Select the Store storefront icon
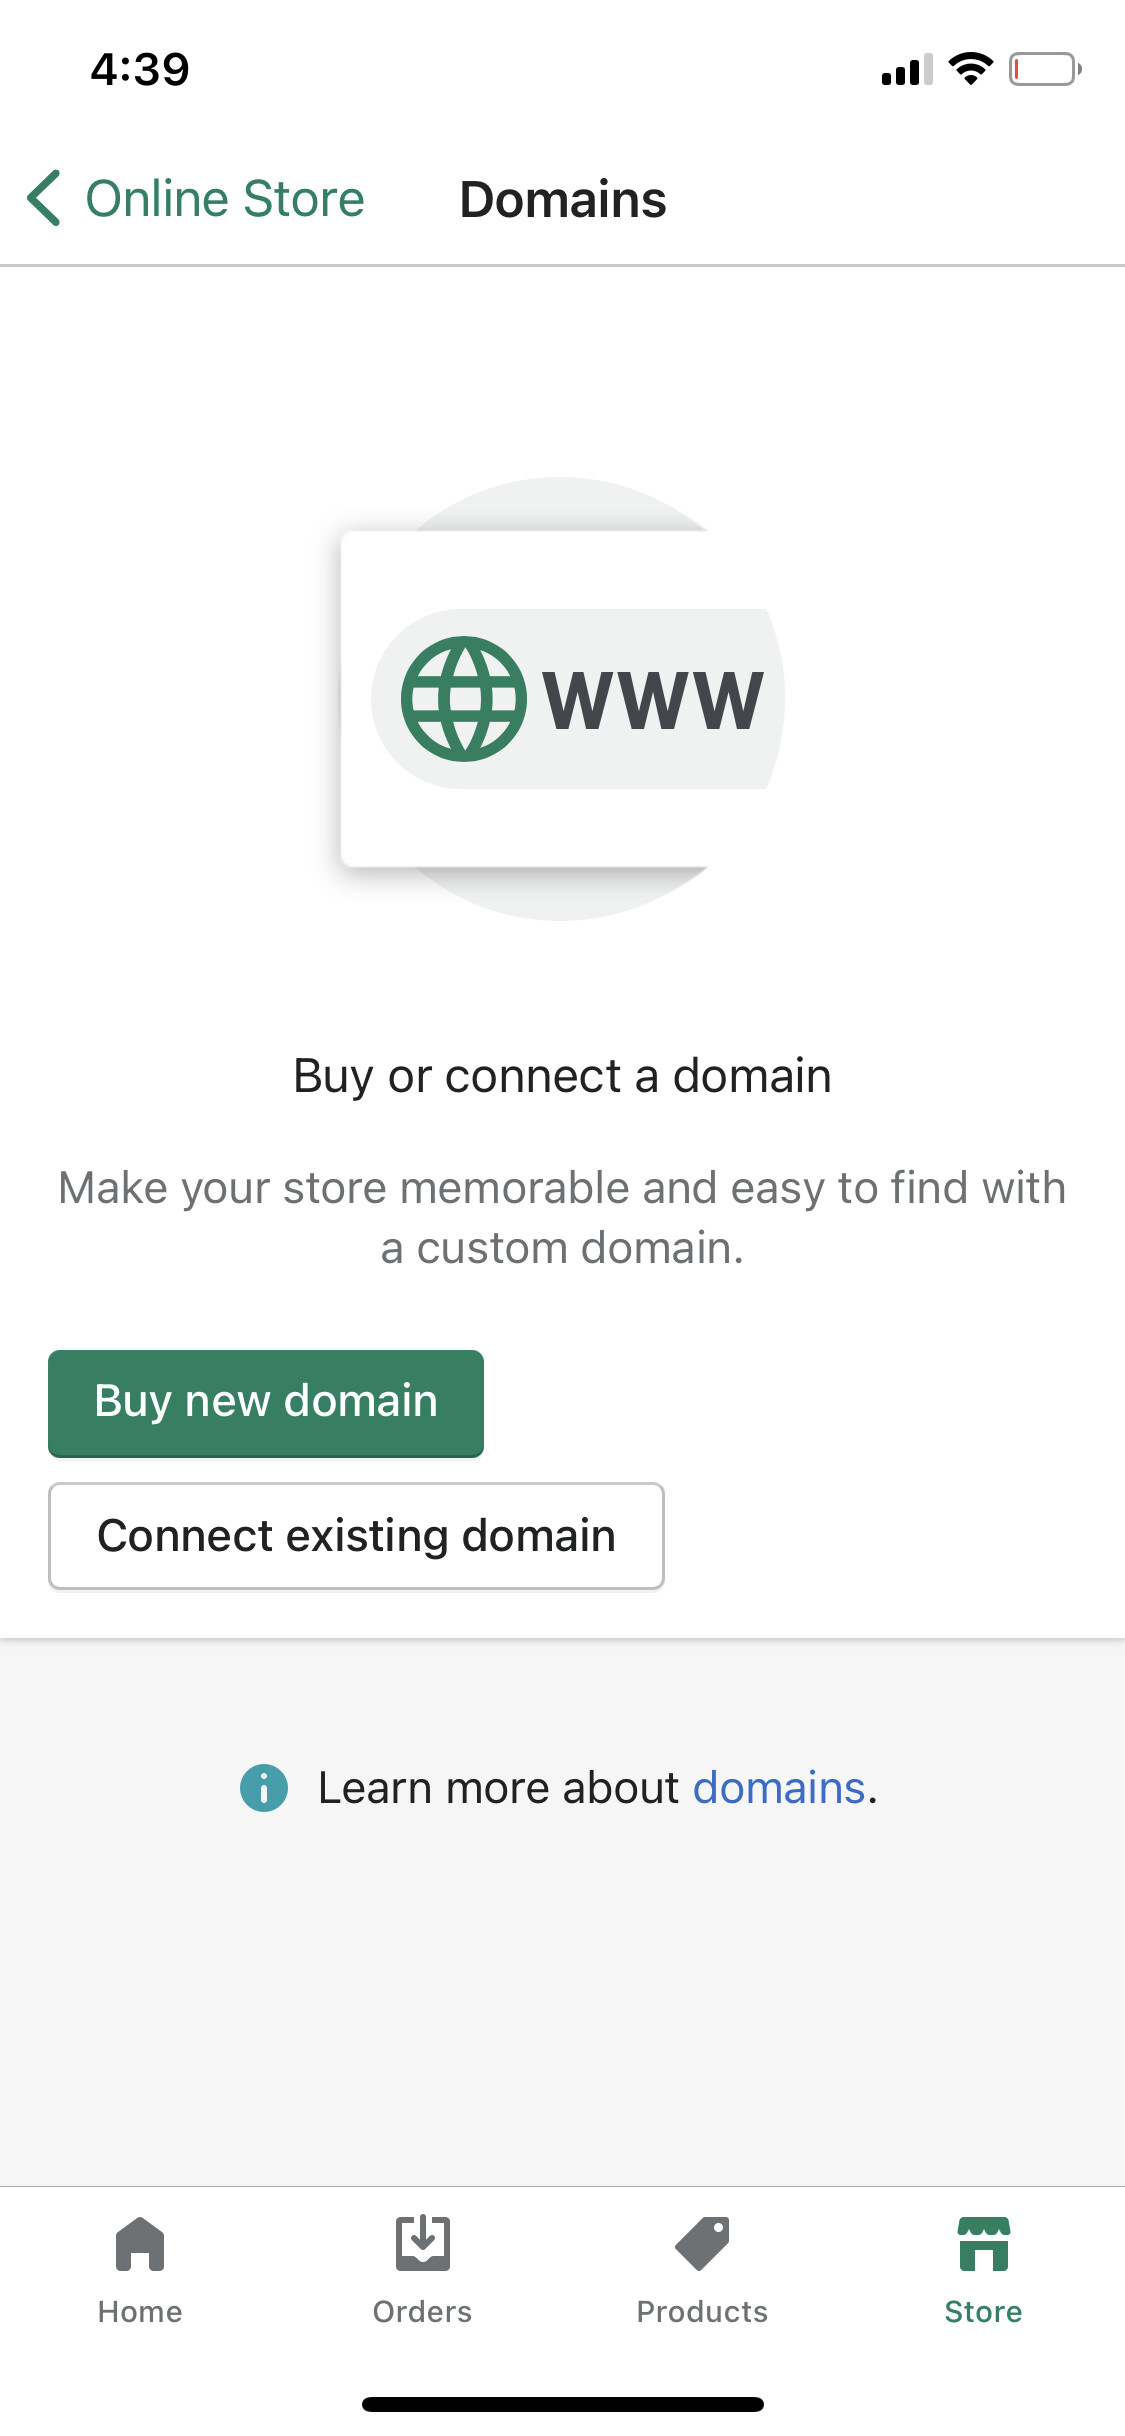This screenshot has height=2436, width=1125. click(984, 2243)
